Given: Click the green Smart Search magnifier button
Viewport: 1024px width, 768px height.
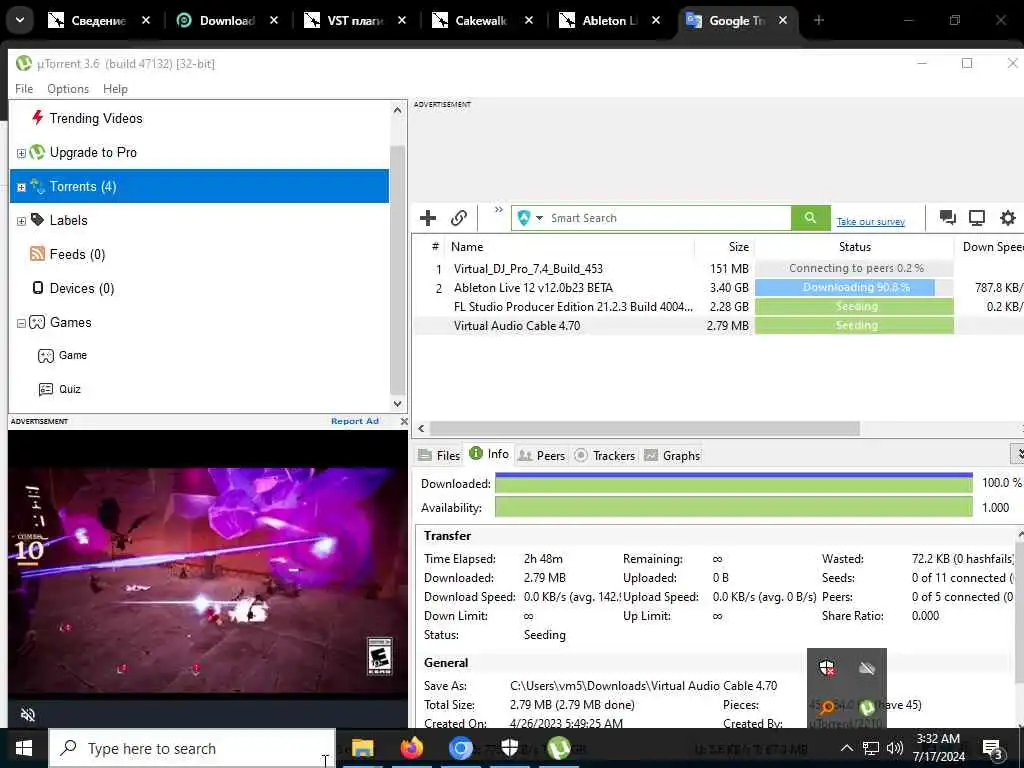Looking at the screenshot, I should point(810,218).
